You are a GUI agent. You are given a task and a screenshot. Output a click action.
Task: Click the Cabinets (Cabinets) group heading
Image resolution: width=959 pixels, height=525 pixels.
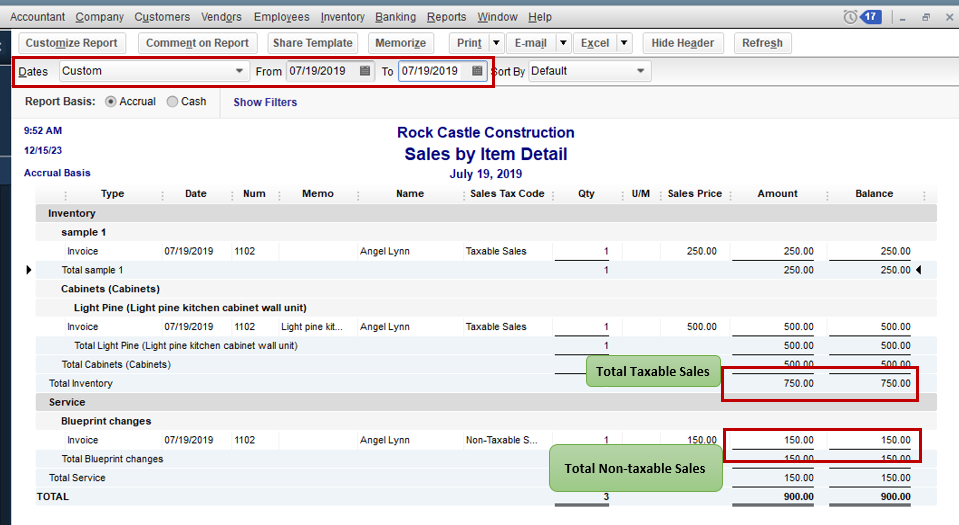pos(110,289)
